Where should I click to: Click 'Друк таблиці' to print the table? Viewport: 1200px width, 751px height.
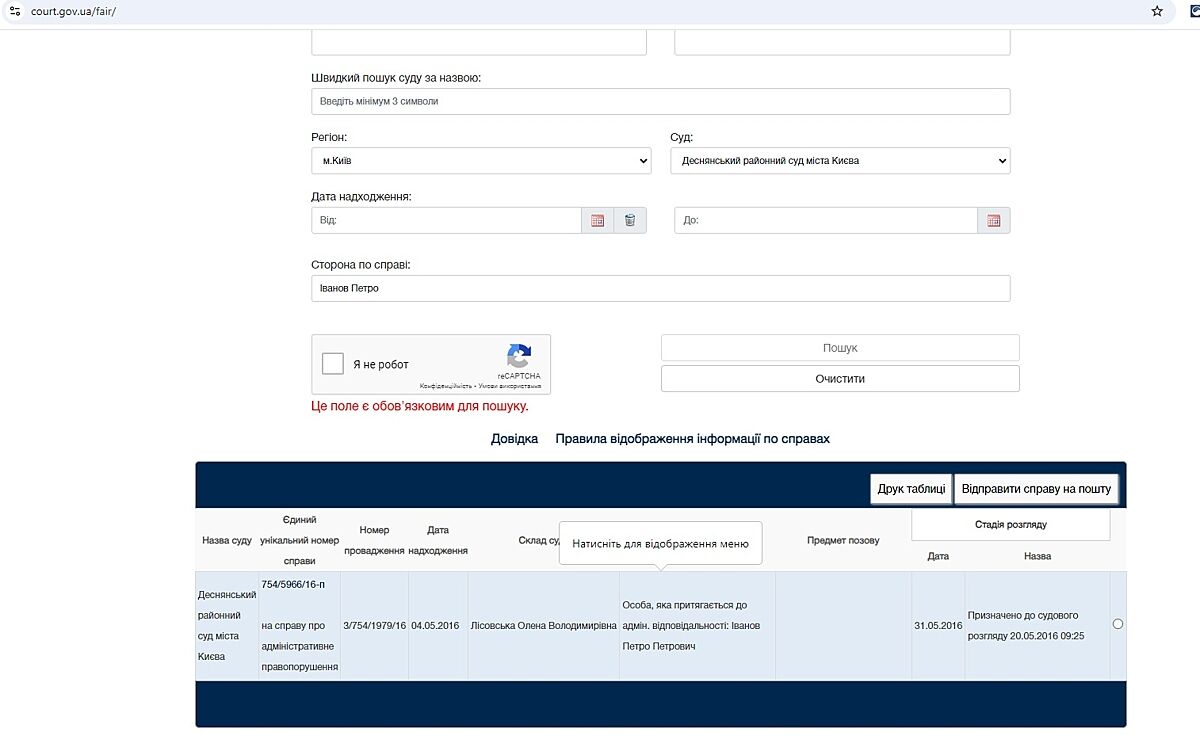[911, 489]
